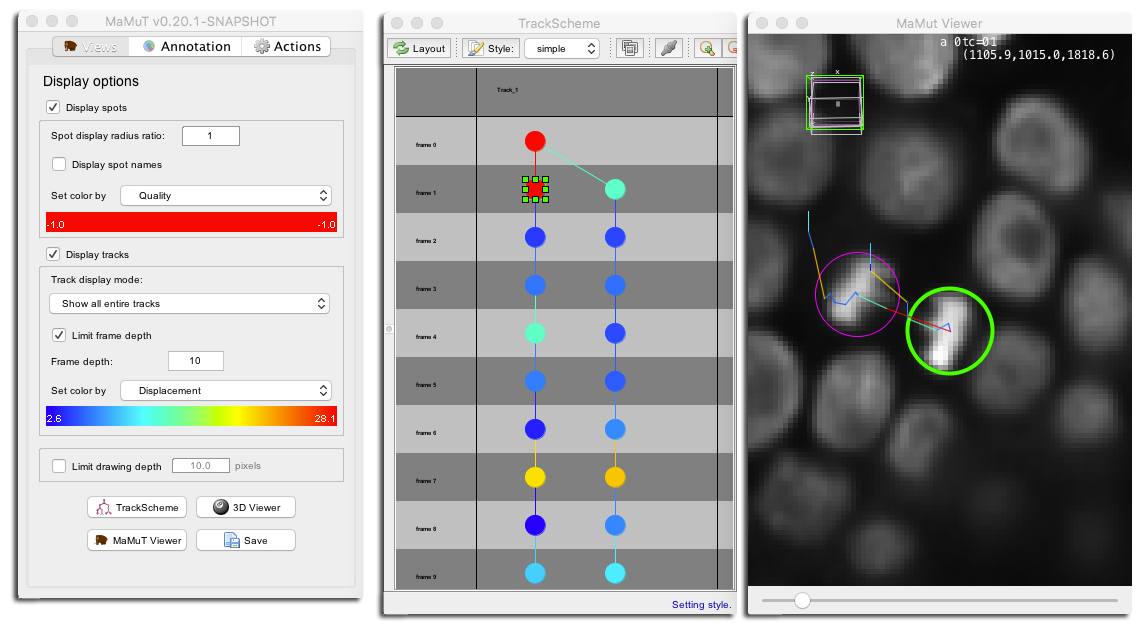The image size is (1146, 630).
Task: Open the style dropdown set to simple
Action: [x=562, y=48]
